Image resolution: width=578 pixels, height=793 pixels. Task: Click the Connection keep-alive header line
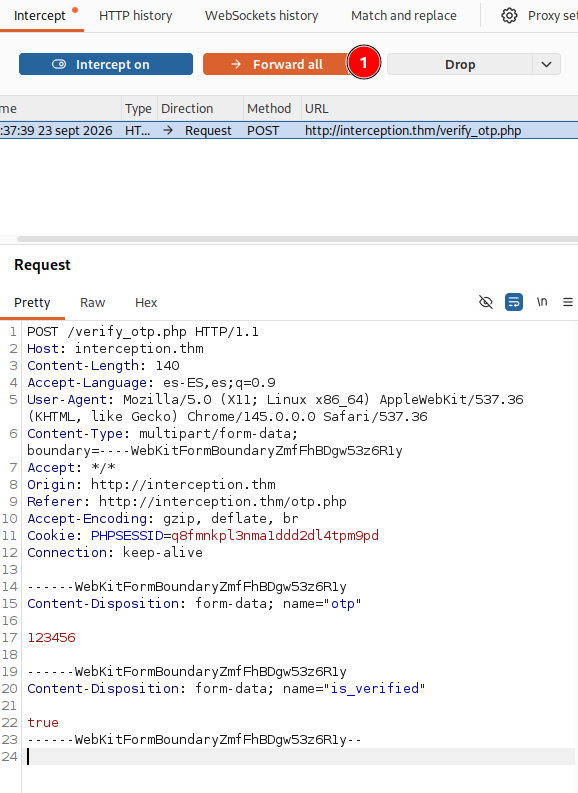(115, 552)
